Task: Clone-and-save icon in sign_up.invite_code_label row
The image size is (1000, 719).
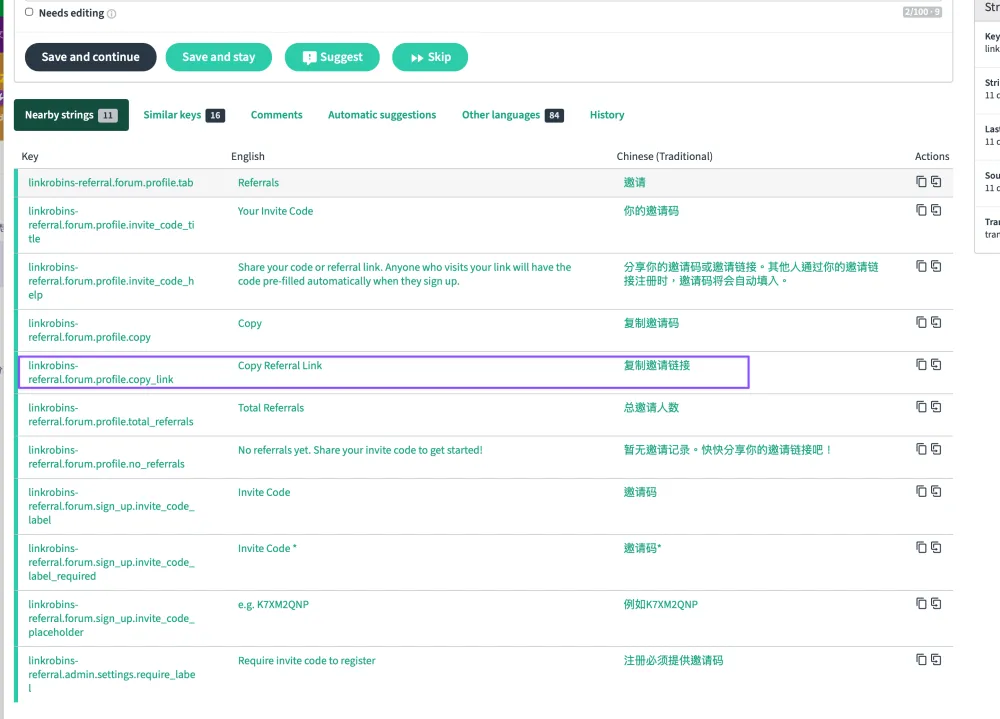Action: 936,491
